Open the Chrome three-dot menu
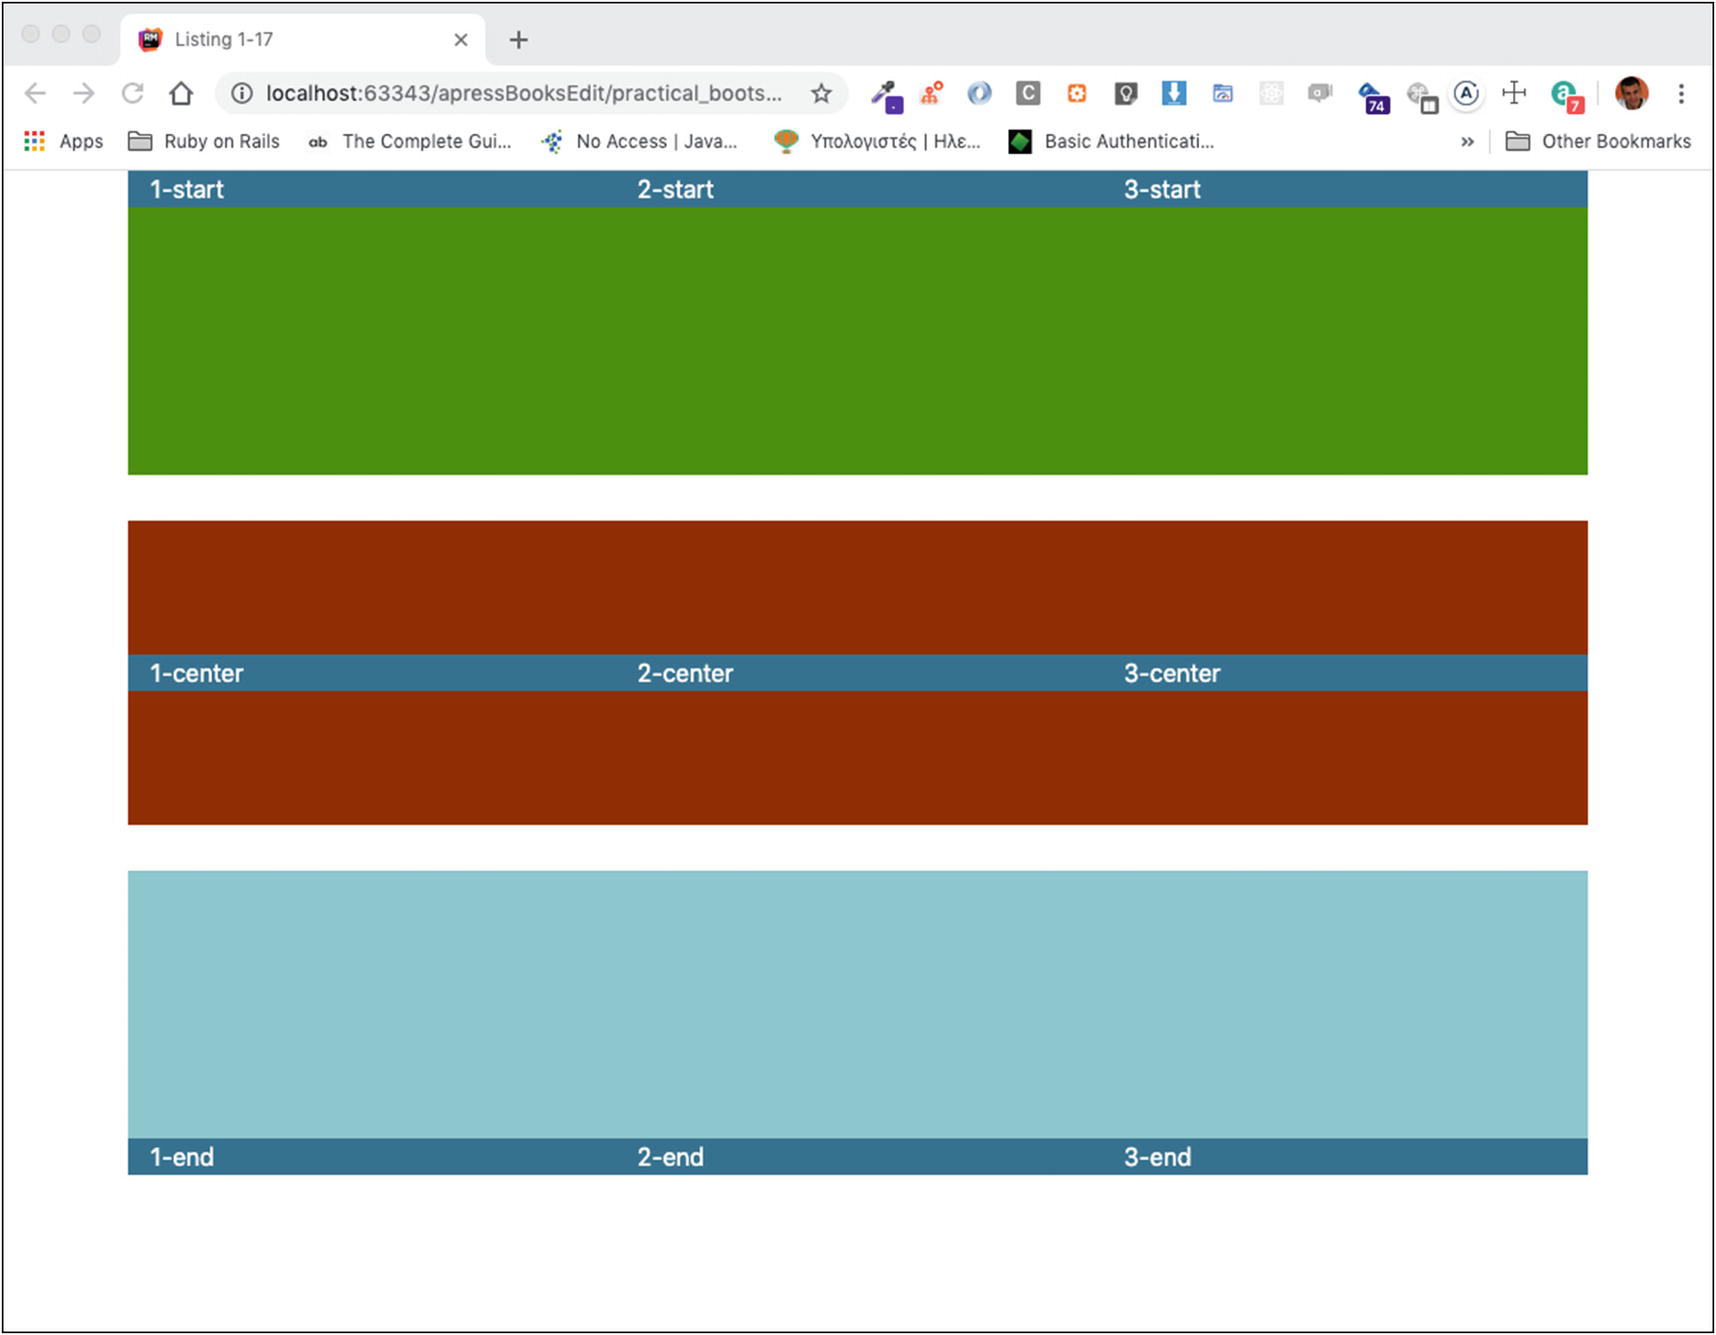This screenshot has width=1716, height=1335. click(1681, 93)
